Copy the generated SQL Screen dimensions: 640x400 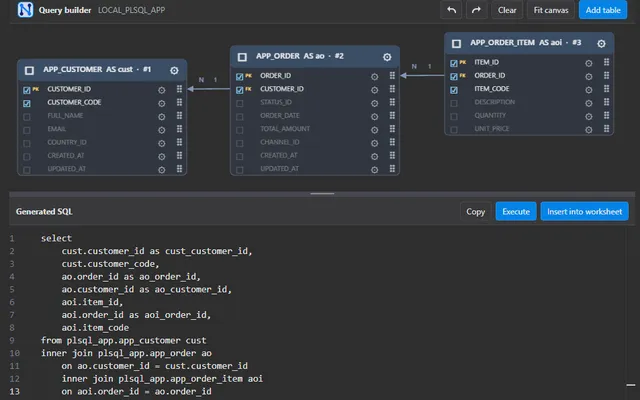click(x=476, y=211)
